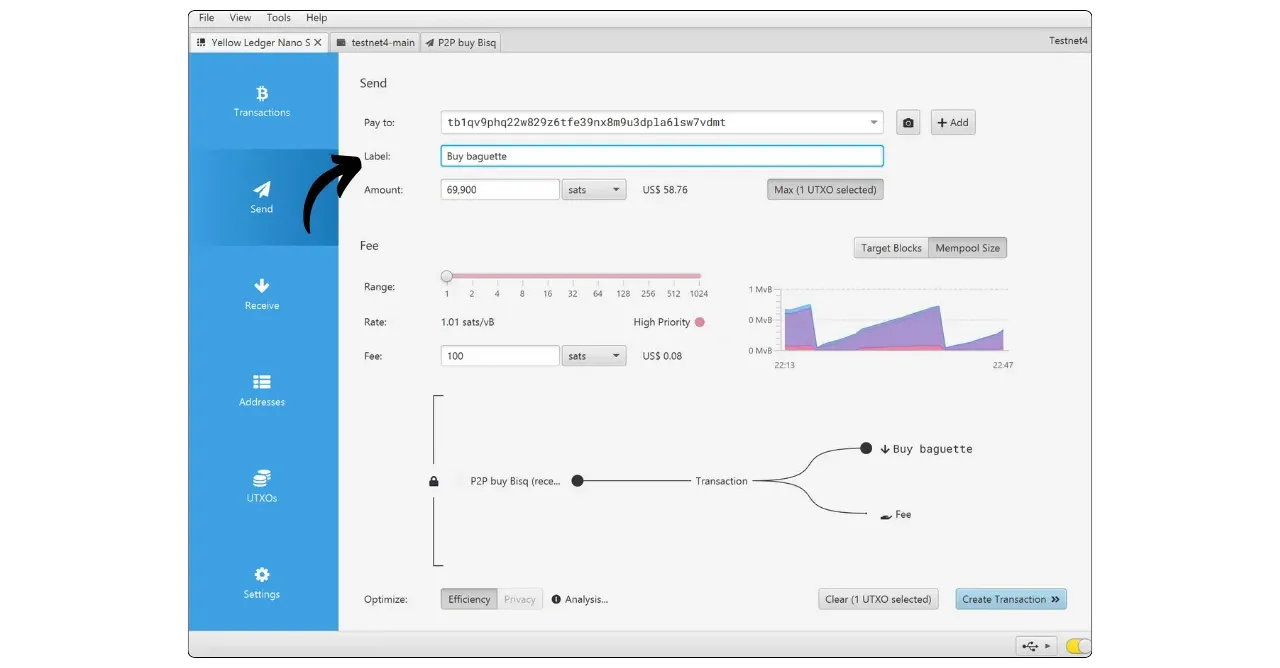Screen dimensions: 1280x668
Task: Open the Tools menu
Action: point(278,18)
